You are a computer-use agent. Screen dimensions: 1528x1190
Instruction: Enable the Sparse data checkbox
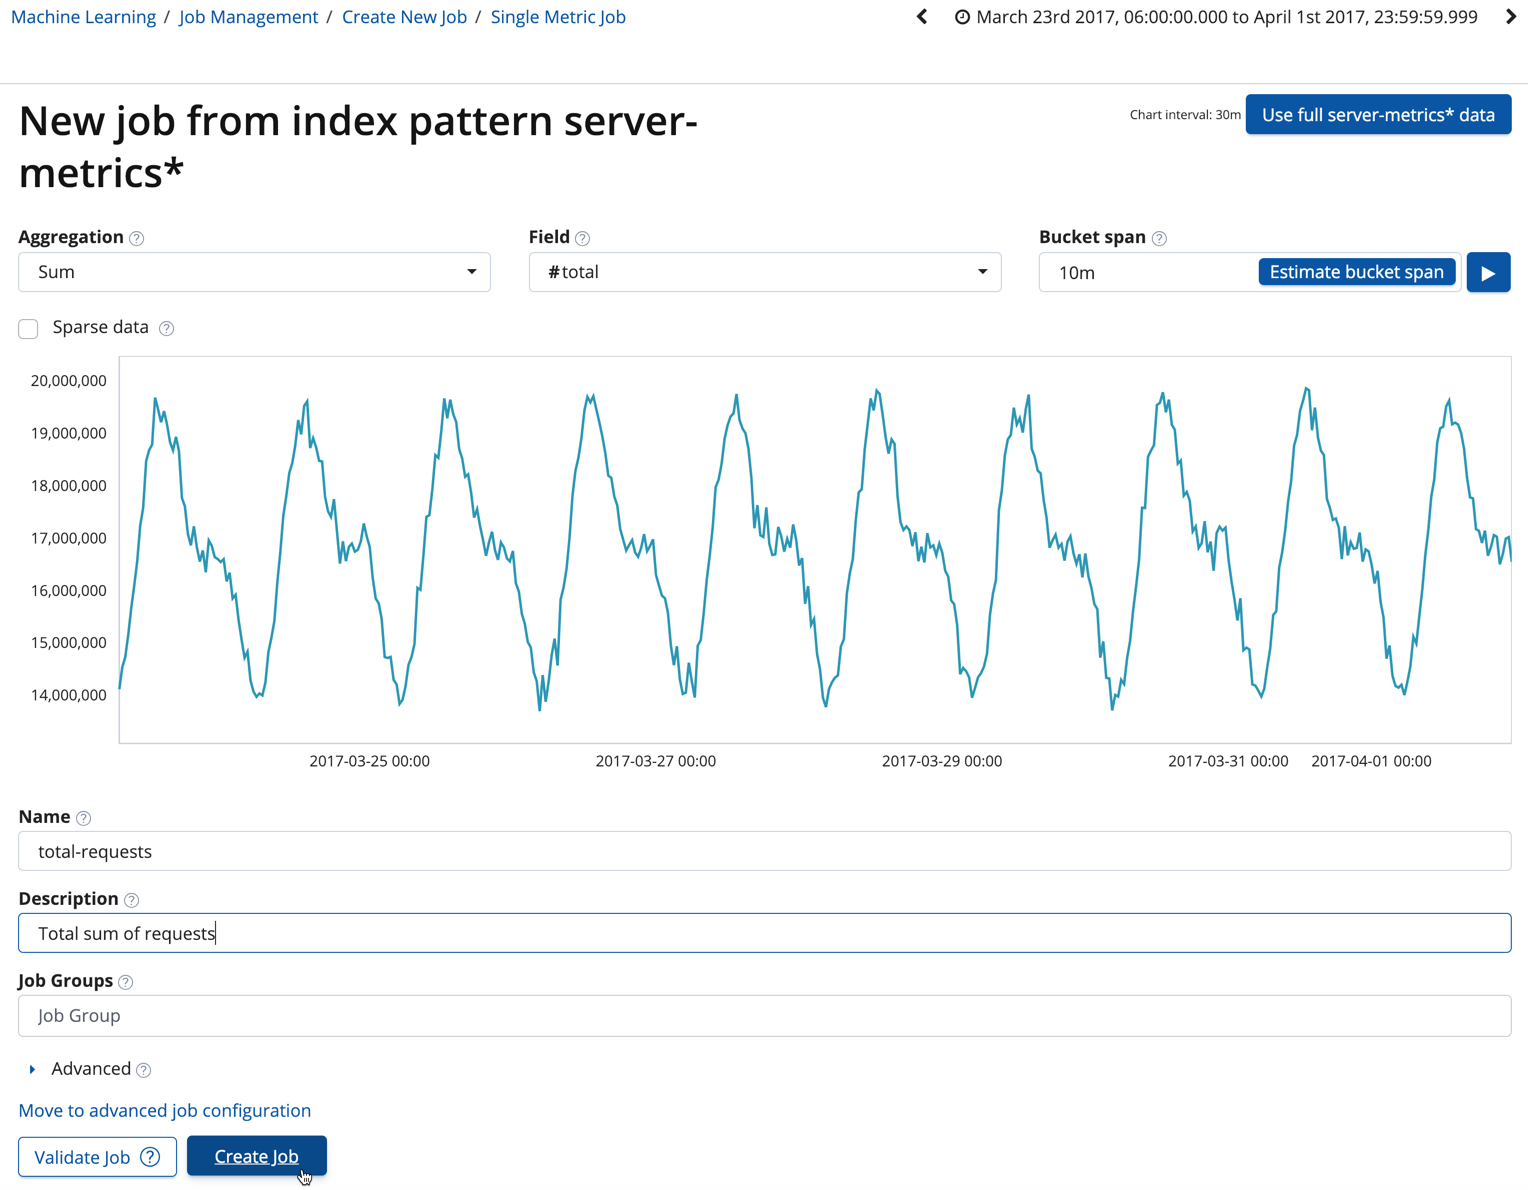[x=29, y=328]
